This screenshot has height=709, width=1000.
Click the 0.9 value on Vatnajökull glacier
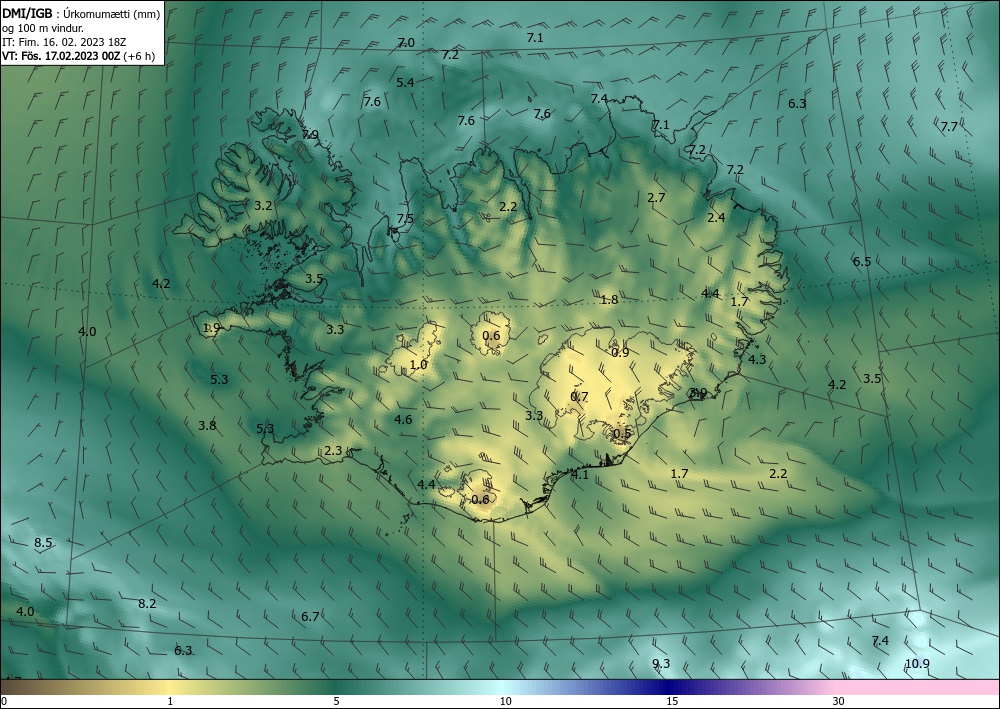621,353
